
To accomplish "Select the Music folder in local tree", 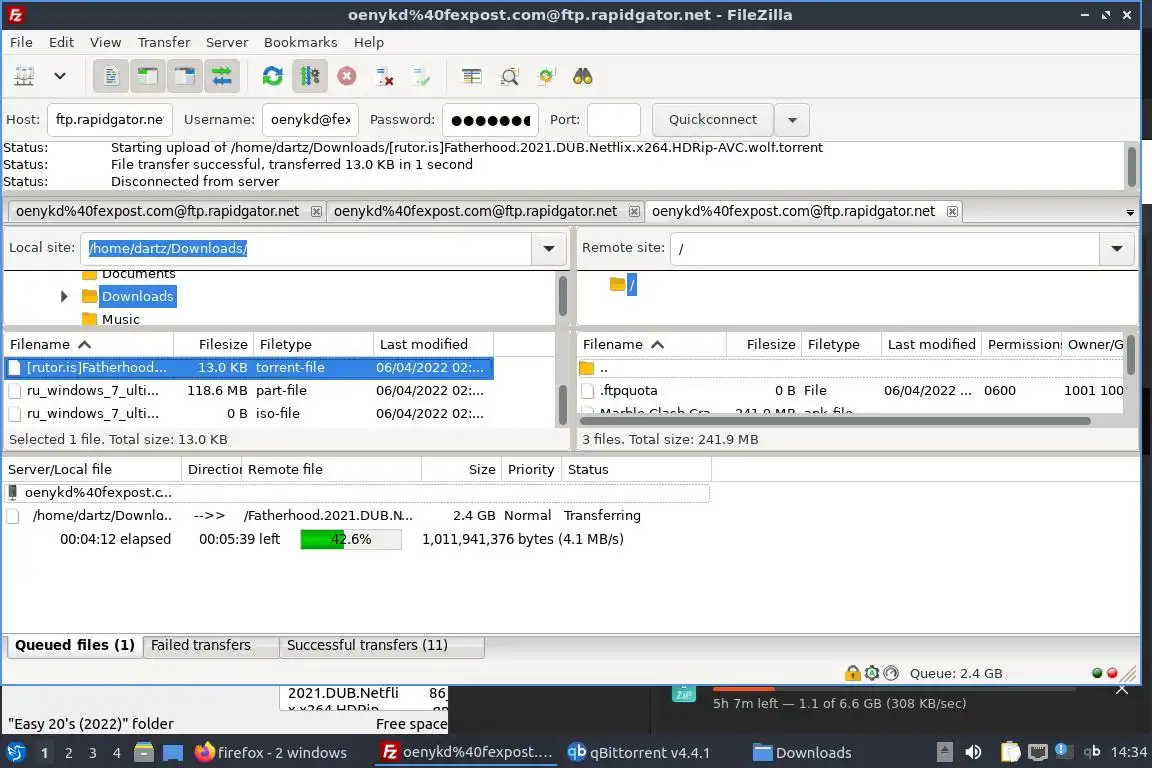I will [x=120, y=319].
